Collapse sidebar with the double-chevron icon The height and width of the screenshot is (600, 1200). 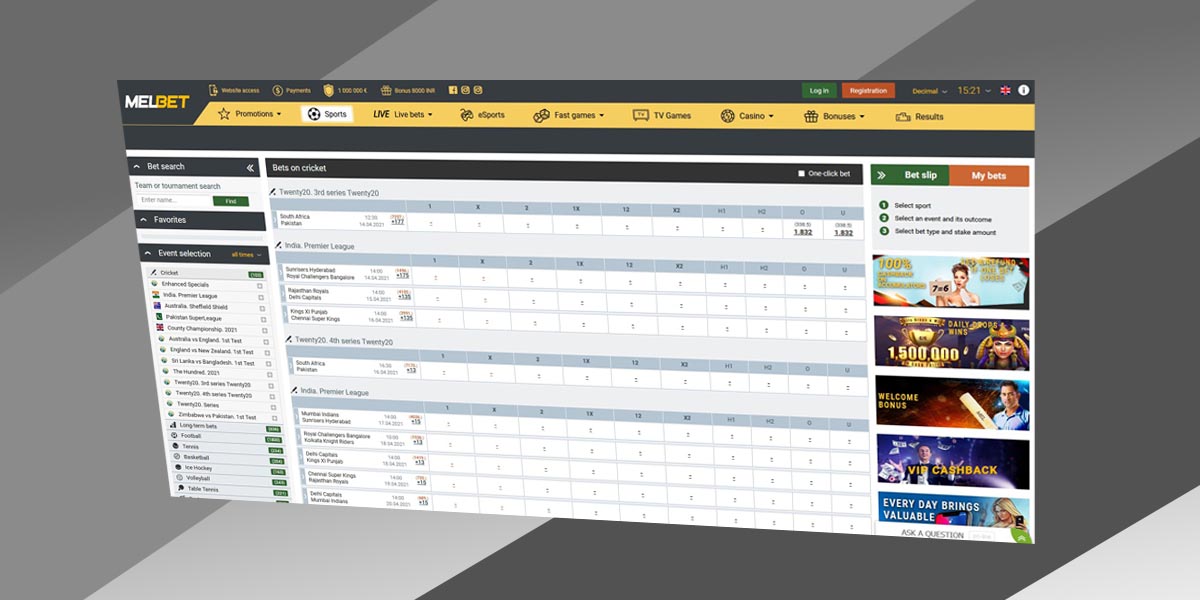[x=250, y=168]
